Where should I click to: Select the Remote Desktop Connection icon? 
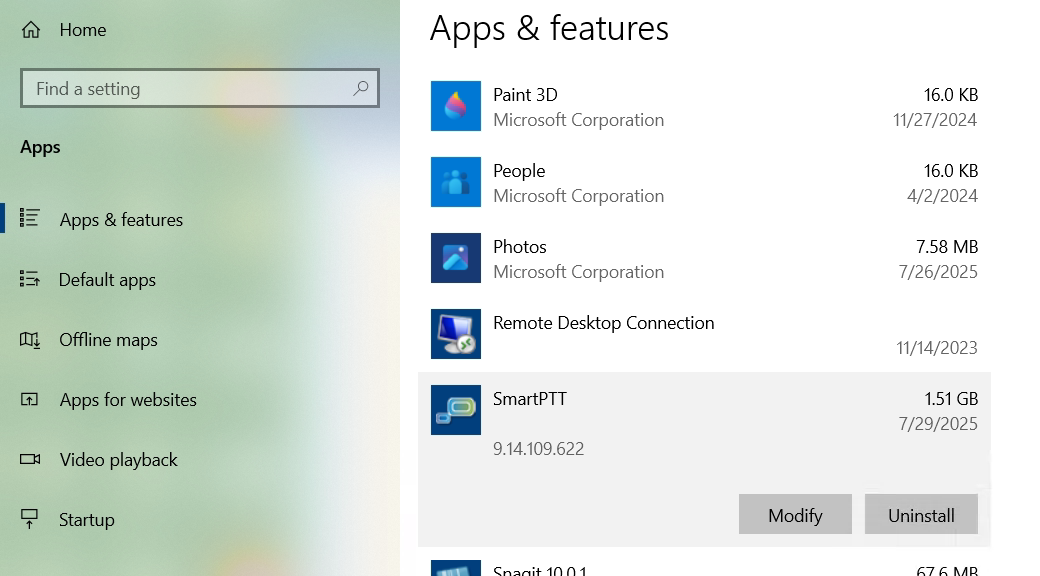(456, 334)
